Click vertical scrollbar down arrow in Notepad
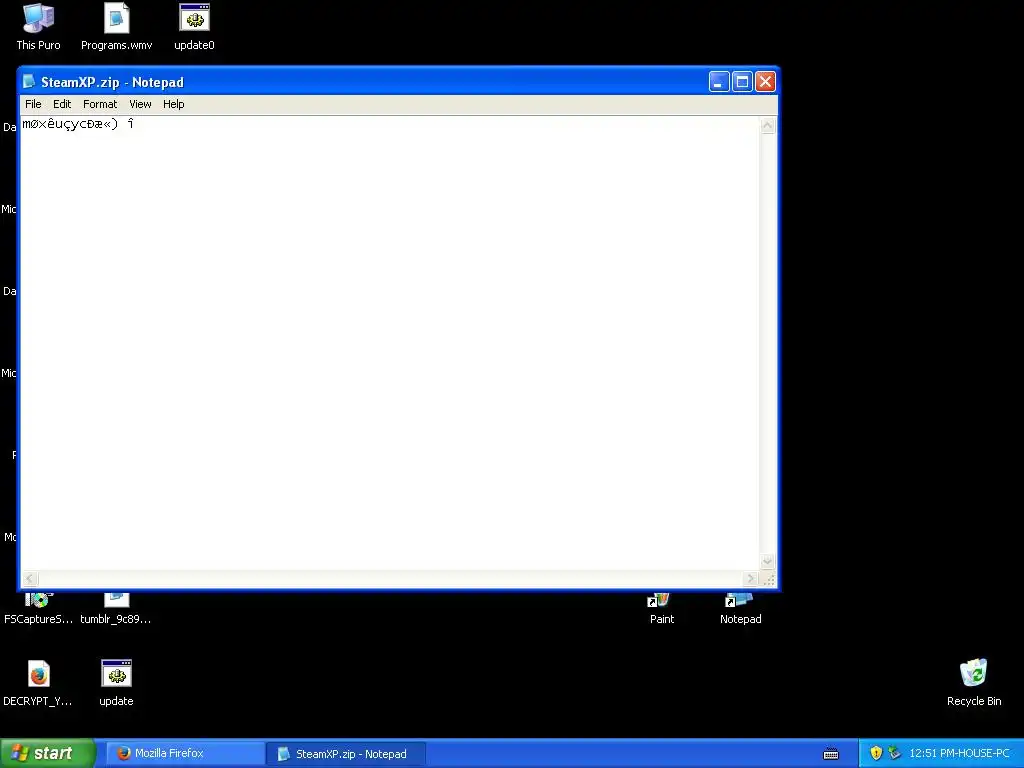1024x768 pixels. (767, 562)
